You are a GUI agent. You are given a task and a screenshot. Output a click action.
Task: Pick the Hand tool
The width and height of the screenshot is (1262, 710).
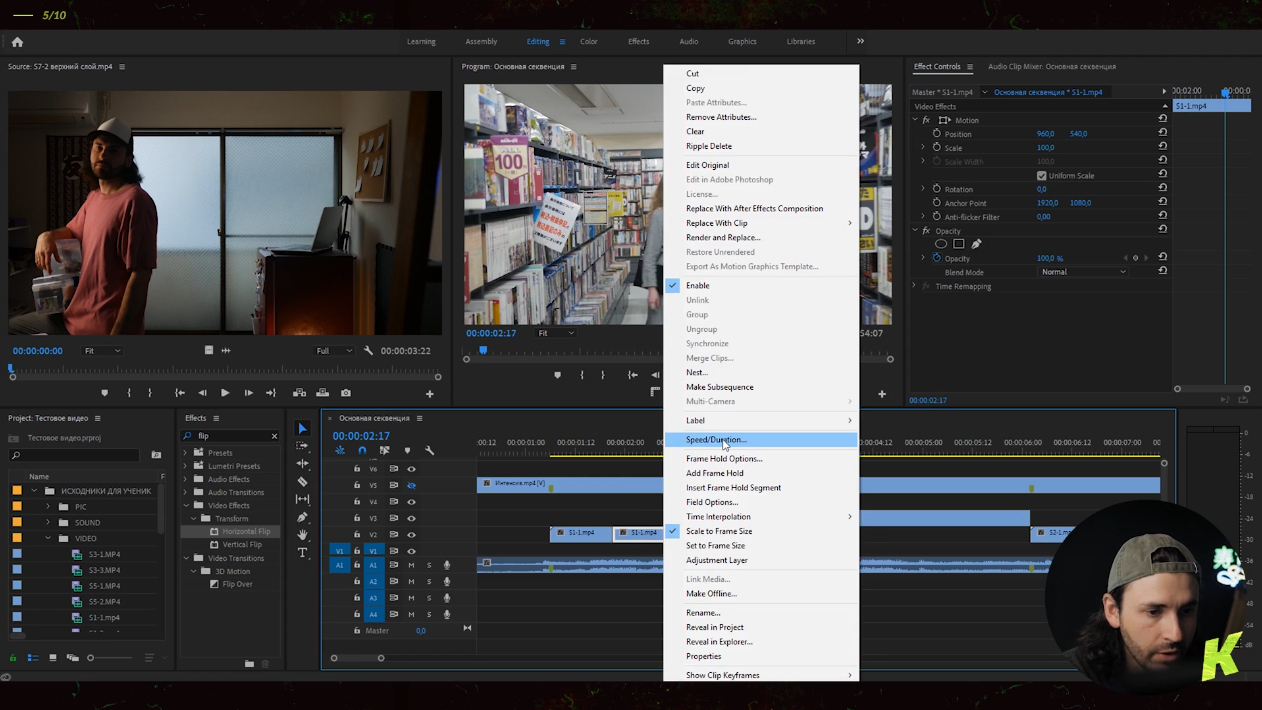tap(303, 535)
